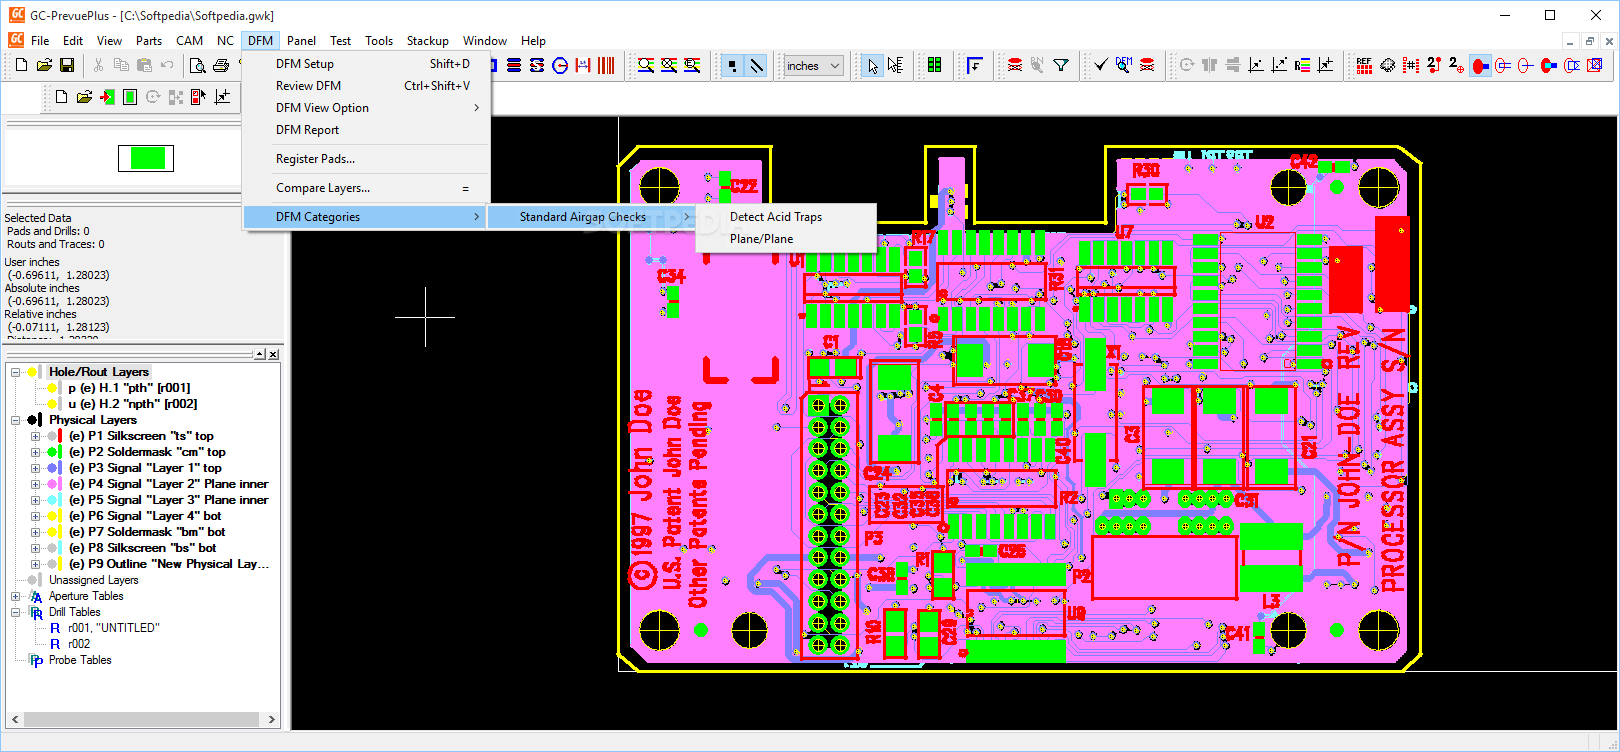
Task: Click the blue corner arrow icon
Action: 974,65
